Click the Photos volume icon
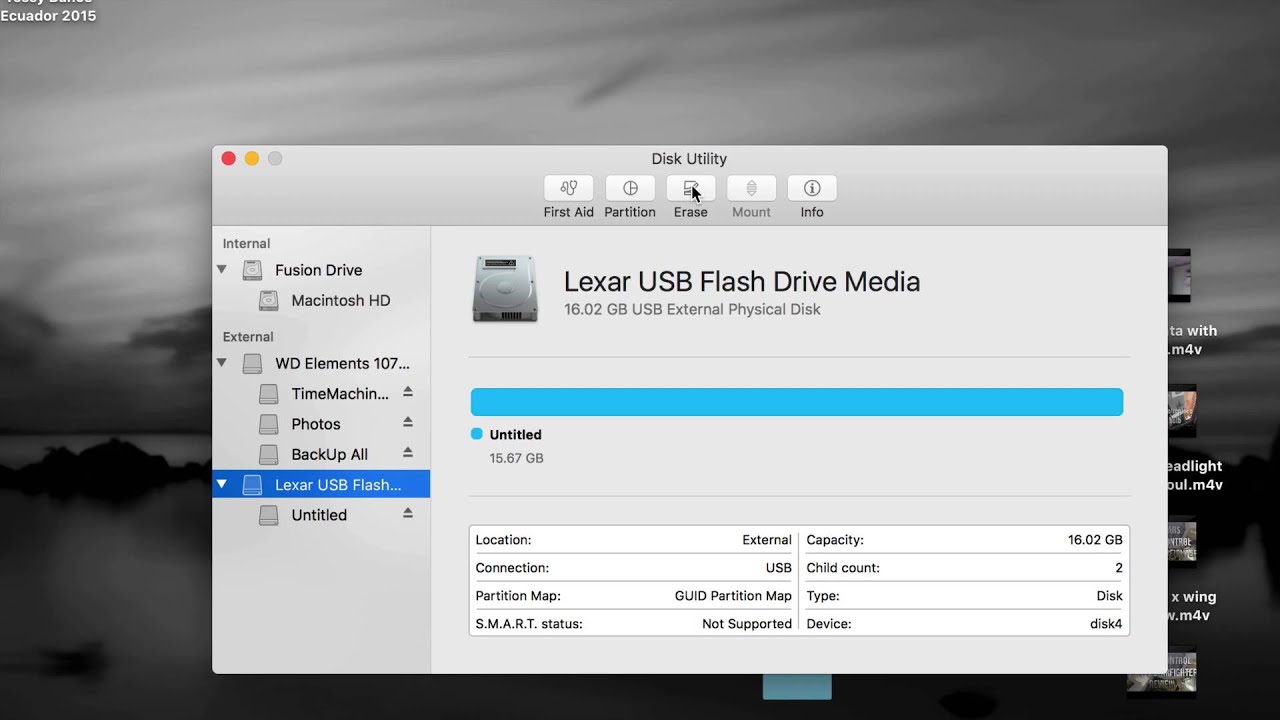This screenshot has width=1280, height=720. (x=269, y=424)
